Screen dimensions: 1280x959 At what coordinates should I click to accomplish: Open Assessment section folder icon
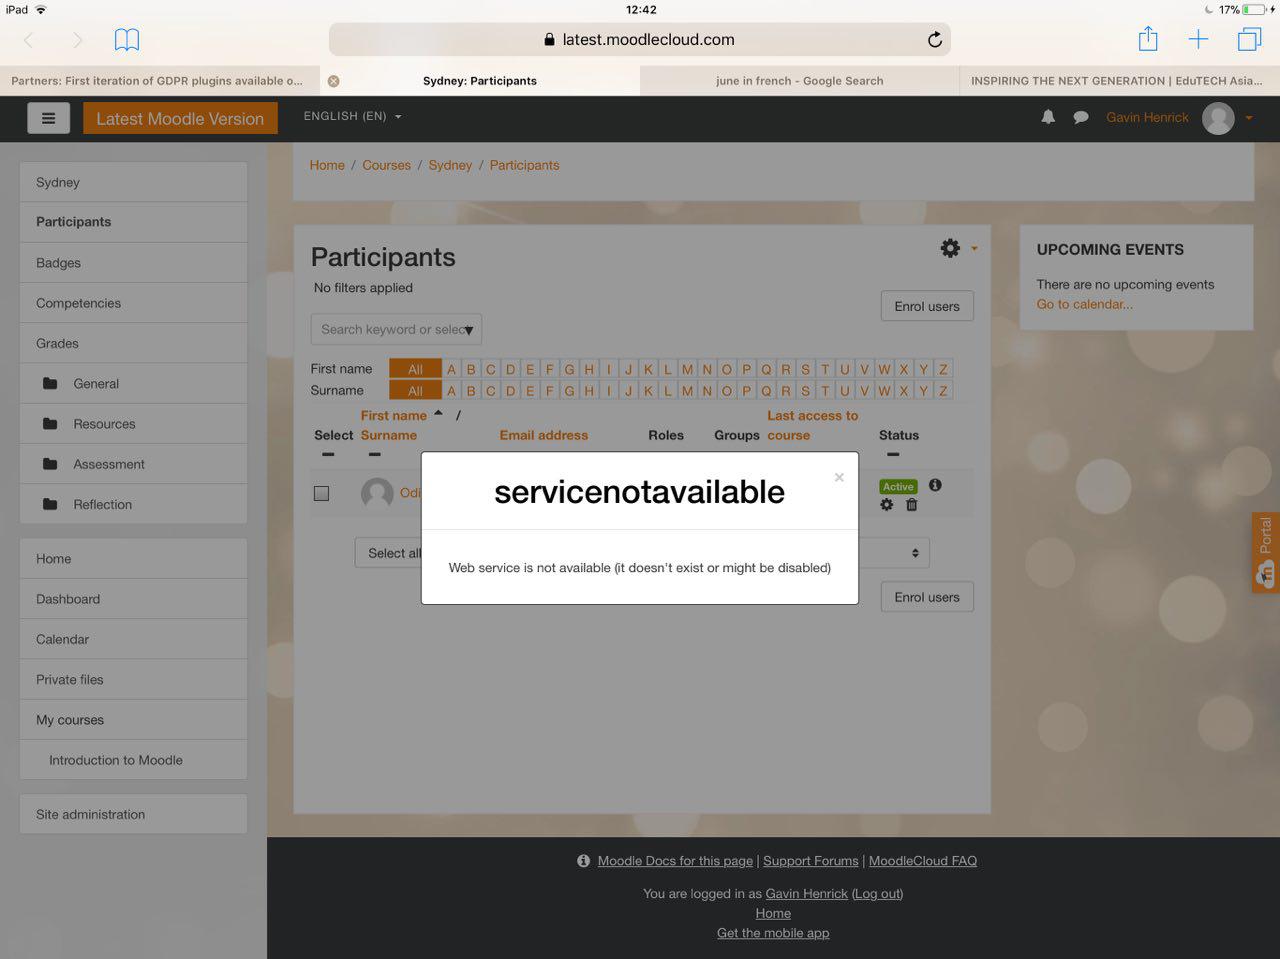50,464
